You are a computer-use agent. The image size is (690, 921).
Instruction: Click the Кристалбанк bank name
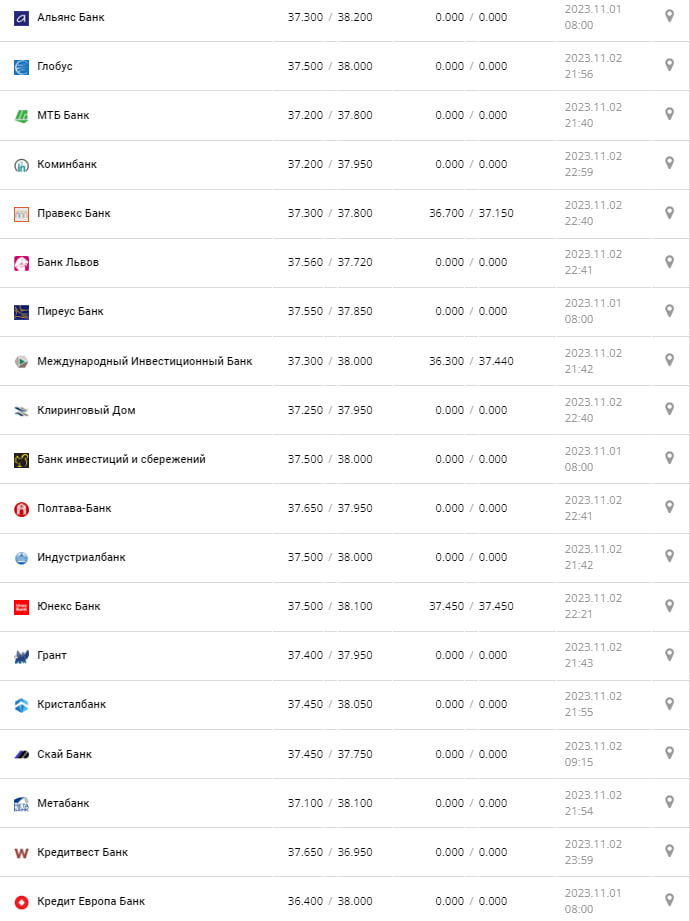[x=71, y=704]
